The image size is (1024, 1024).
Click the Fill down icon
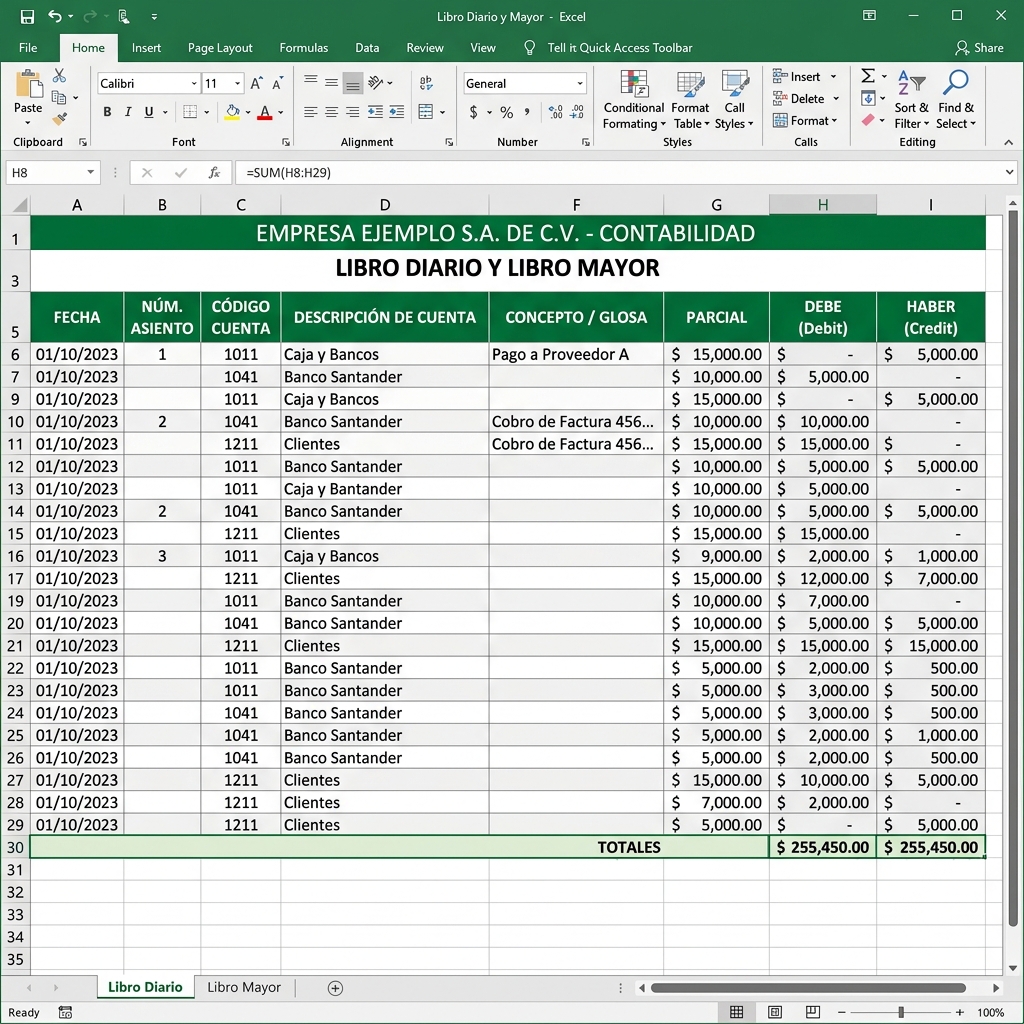click(x=868, y=98)
